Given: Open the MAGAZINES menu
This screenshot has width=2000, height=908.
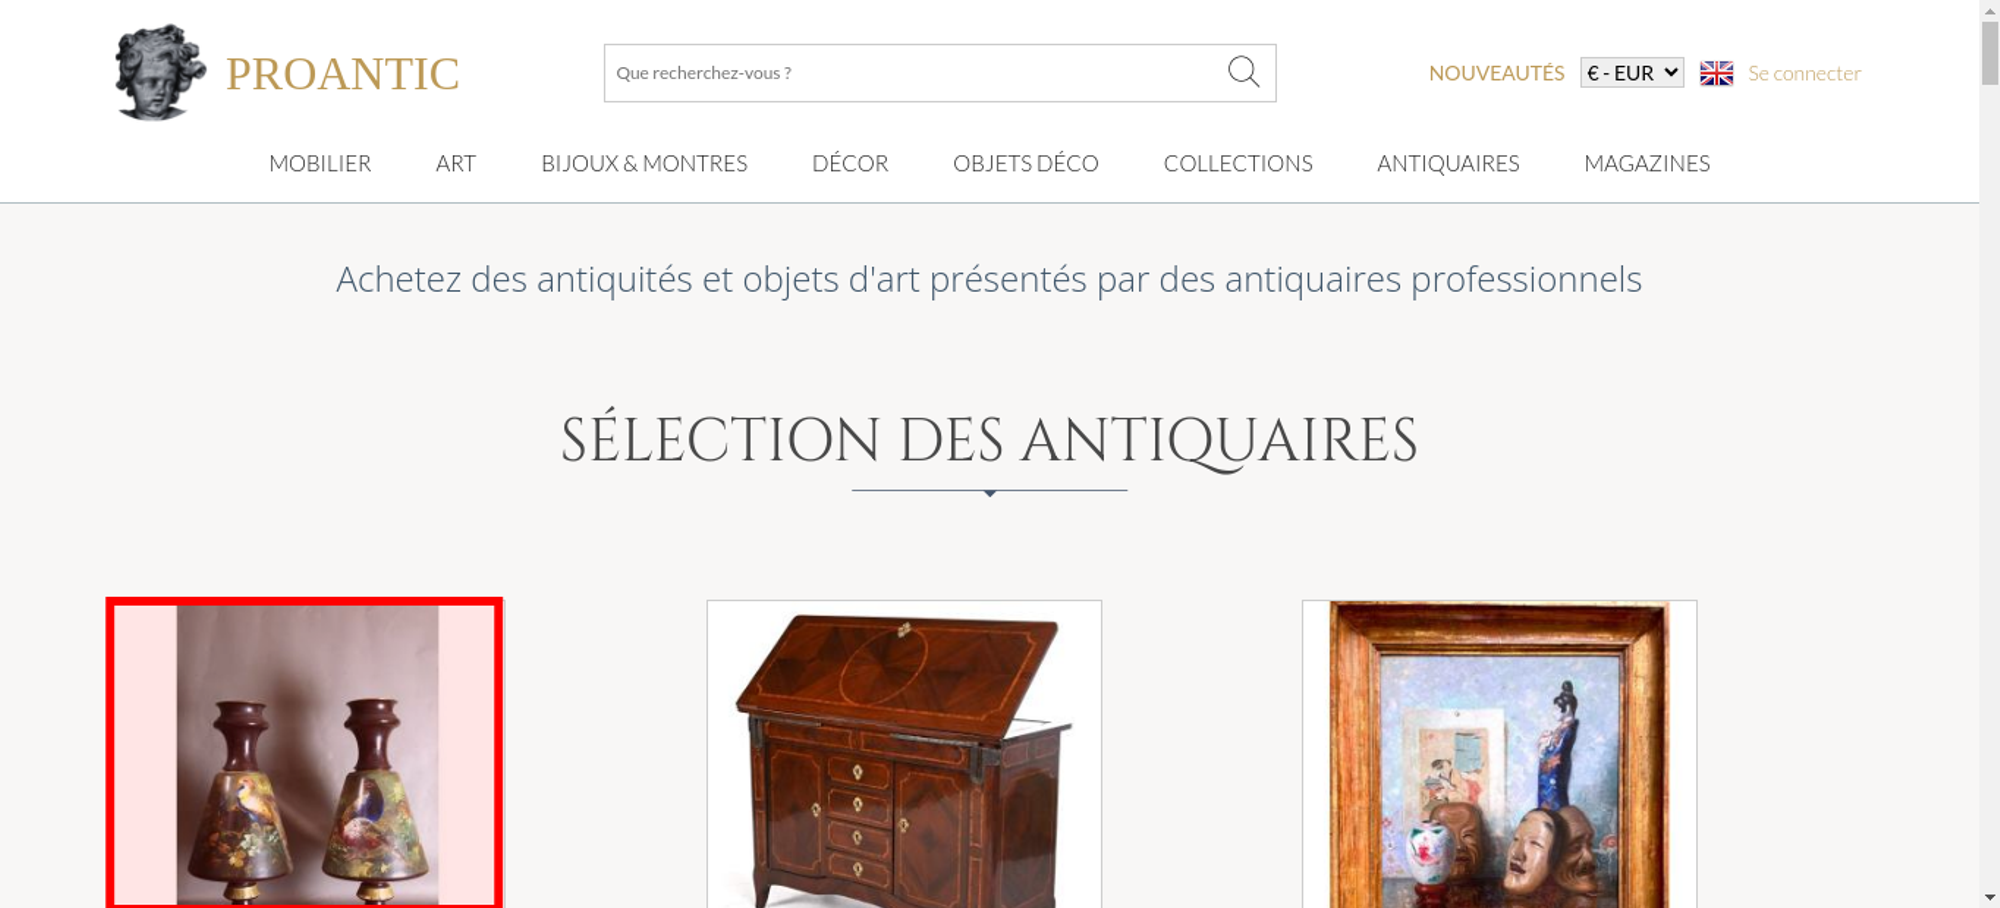Looking at the screenshot, I should click(1647, 163).
